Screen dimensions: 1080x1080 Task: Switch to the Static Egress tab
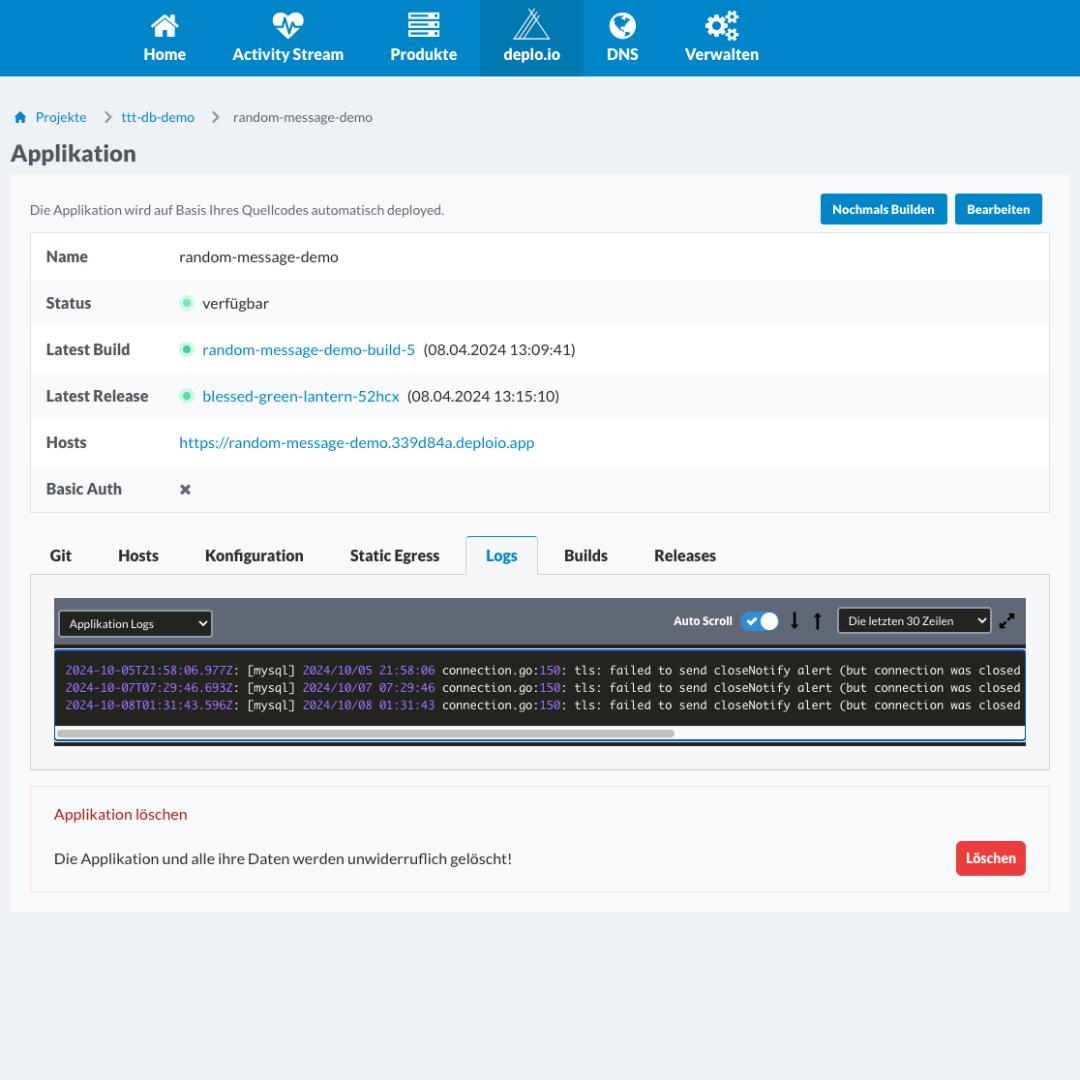point(395,555)
